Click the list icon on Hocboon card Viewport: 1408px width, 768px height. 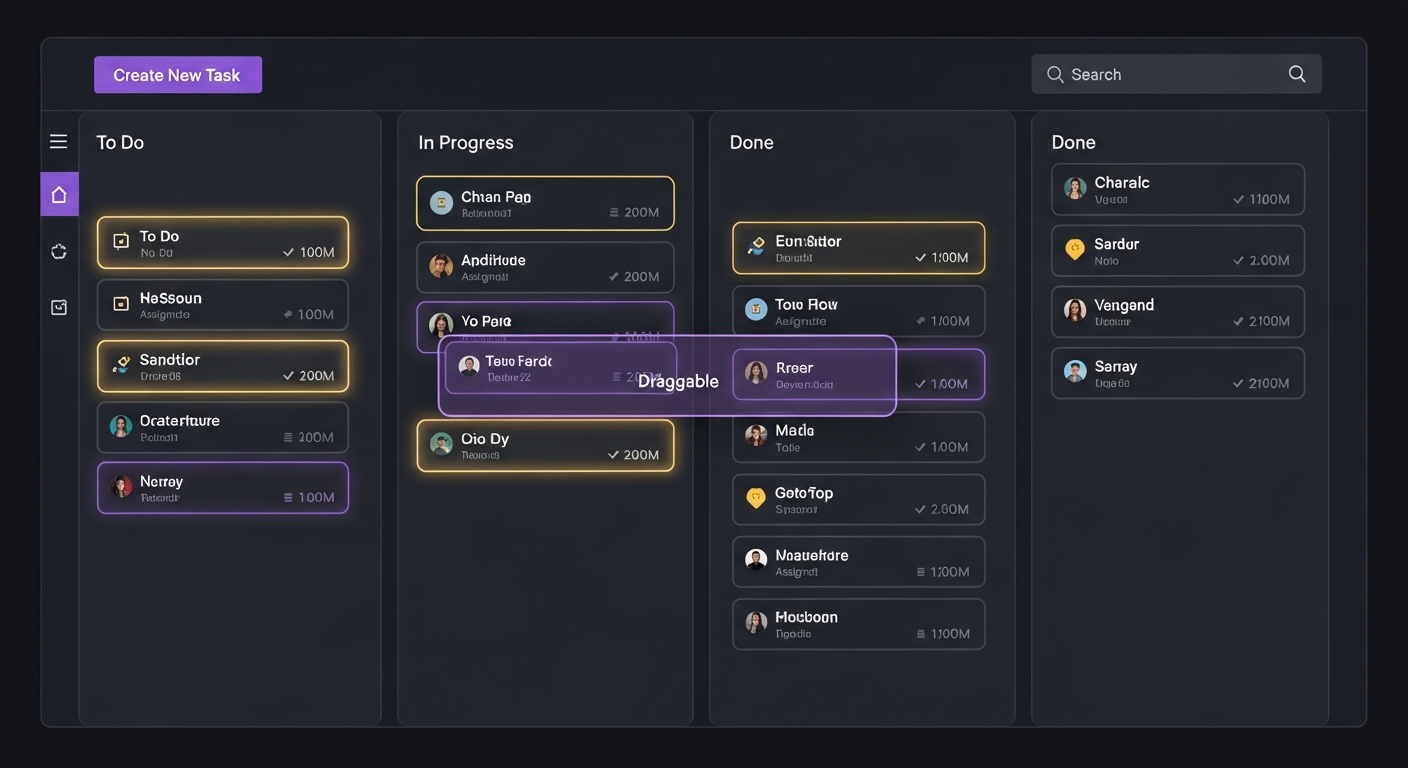[921, 634]
